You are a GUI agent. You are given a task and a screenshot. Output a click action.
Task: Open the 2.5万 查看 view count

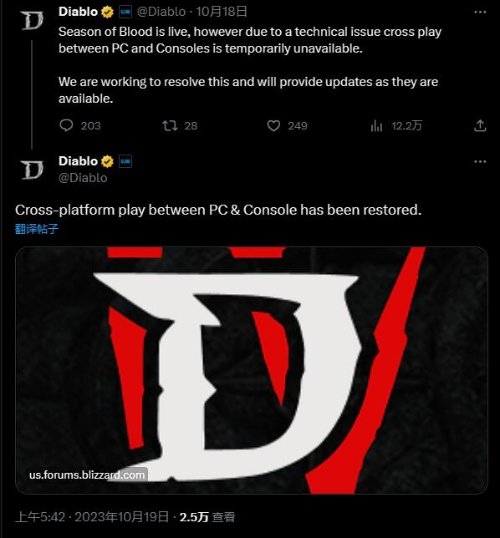207,517
